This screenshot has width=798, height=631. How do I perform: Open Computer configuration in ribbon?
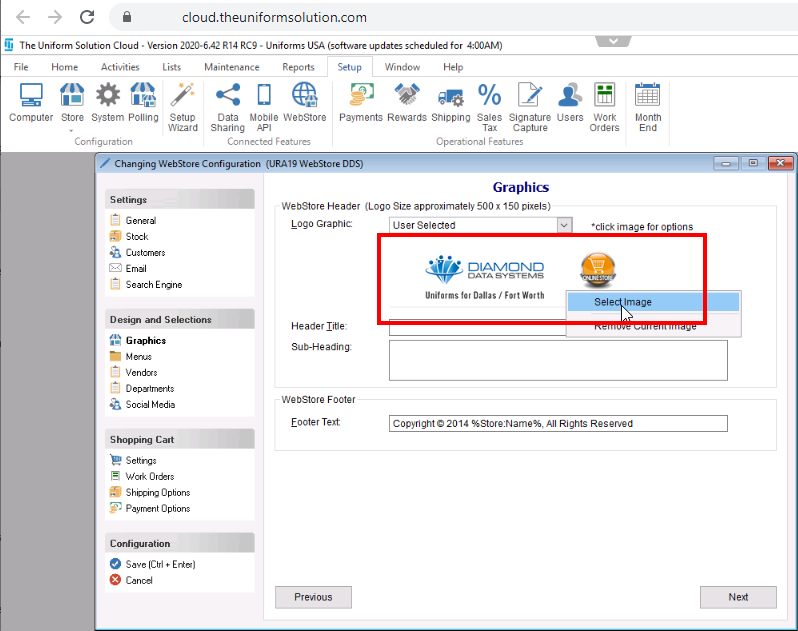31,103
